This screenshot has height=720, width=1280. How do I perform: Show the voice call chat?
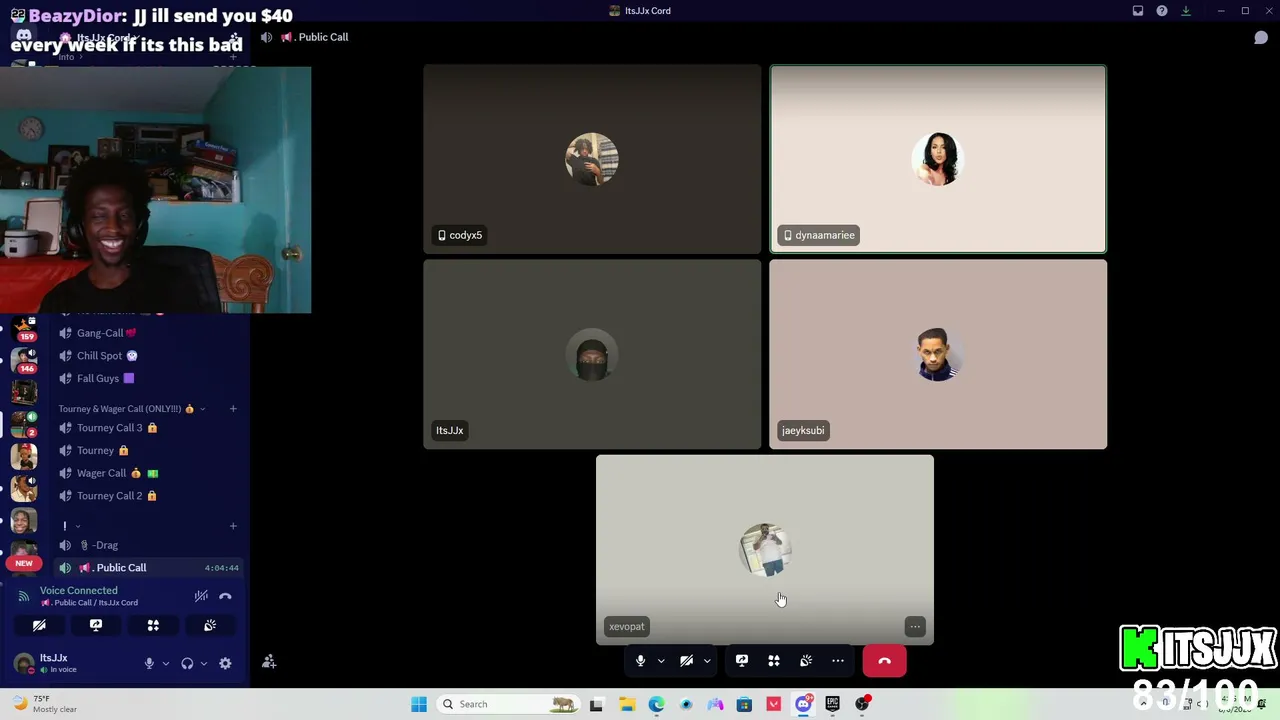click(1261, 38)
